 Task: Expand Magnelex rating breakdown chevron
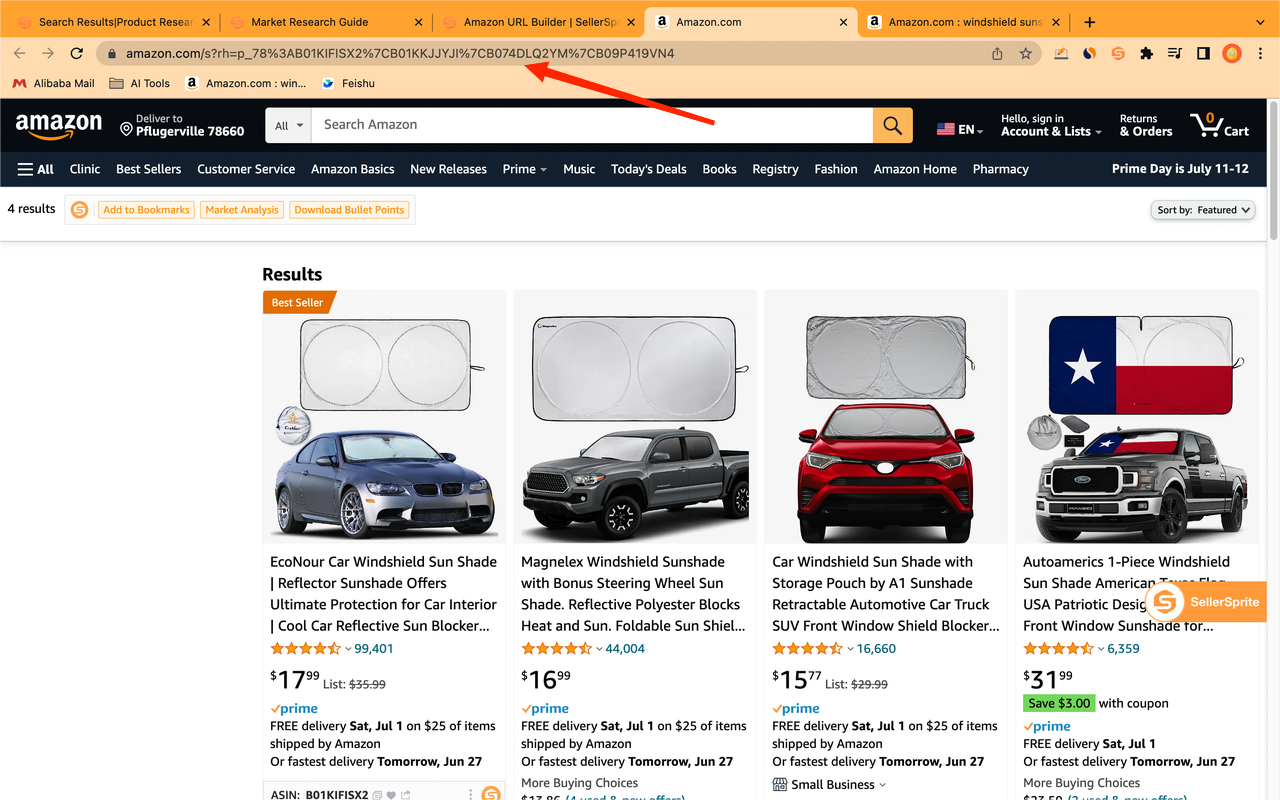tap(599, 649)
